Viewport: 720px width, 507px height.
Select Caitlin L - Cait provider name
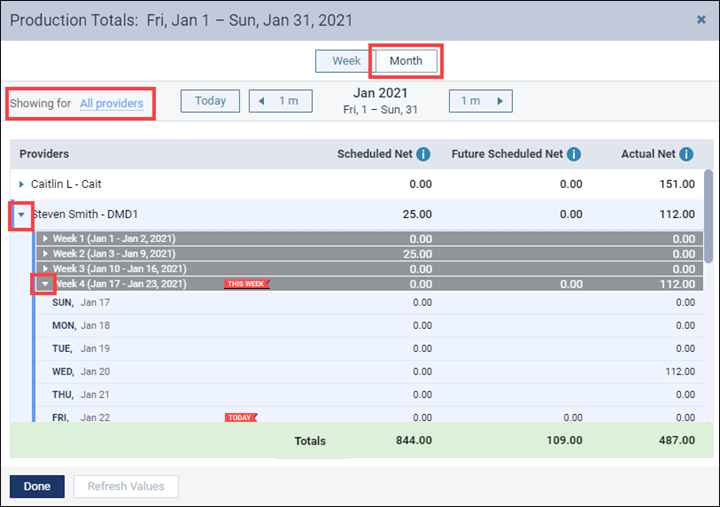[66, 184]
